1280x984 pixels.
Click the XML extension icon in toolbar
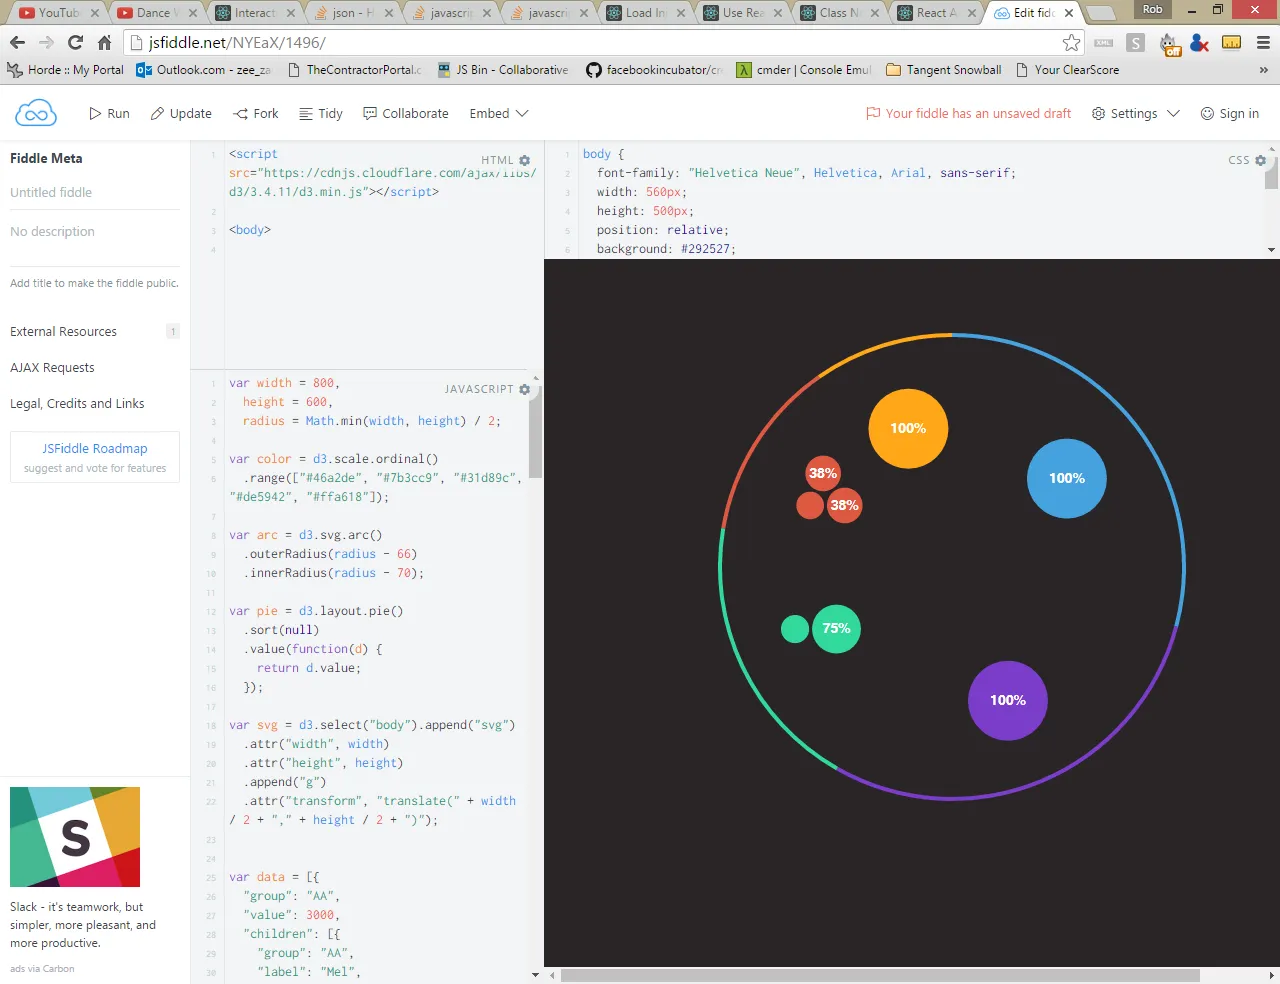tap(1103, 42)
